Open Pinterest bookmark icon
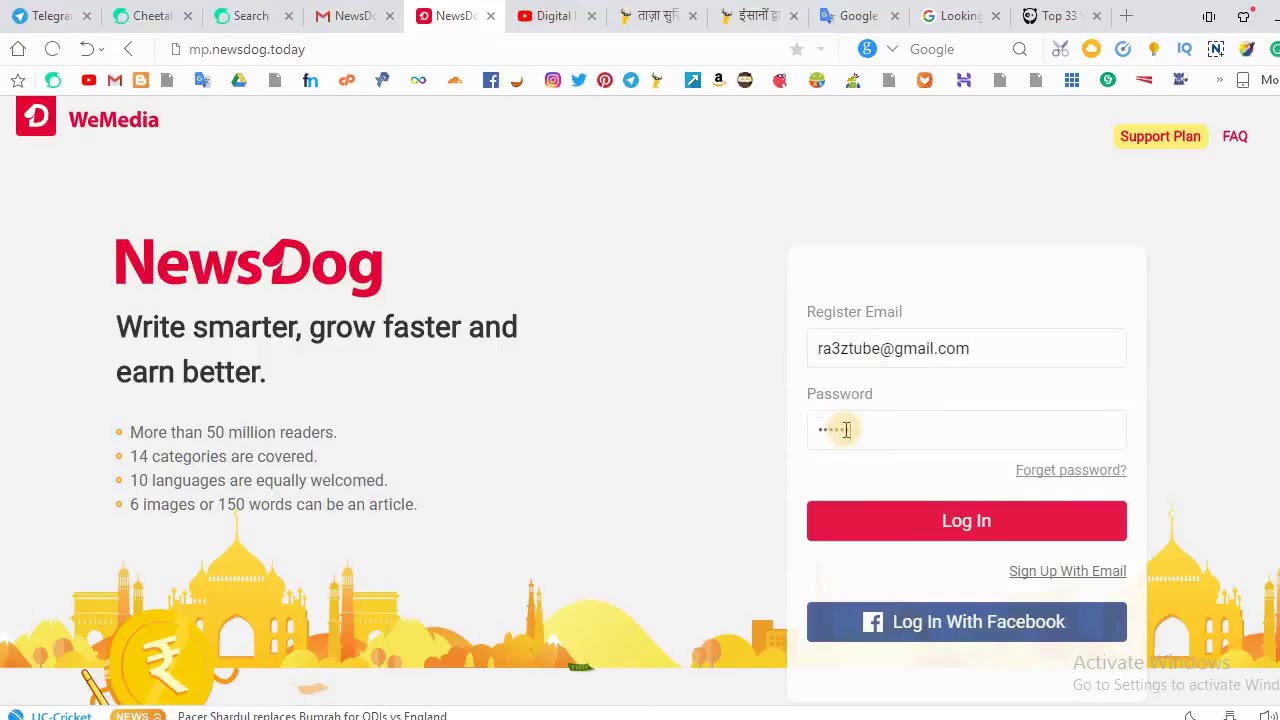Screen dimensions: 1280x720 click(605, 80)
